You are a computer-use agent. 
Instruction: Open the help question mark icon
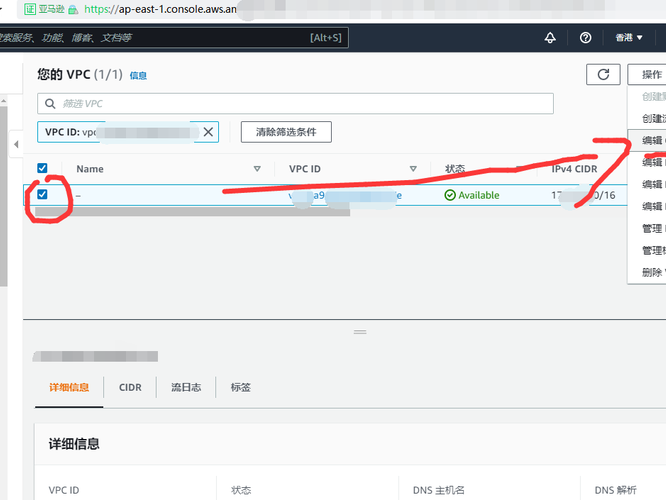click(x=585, y=38)
